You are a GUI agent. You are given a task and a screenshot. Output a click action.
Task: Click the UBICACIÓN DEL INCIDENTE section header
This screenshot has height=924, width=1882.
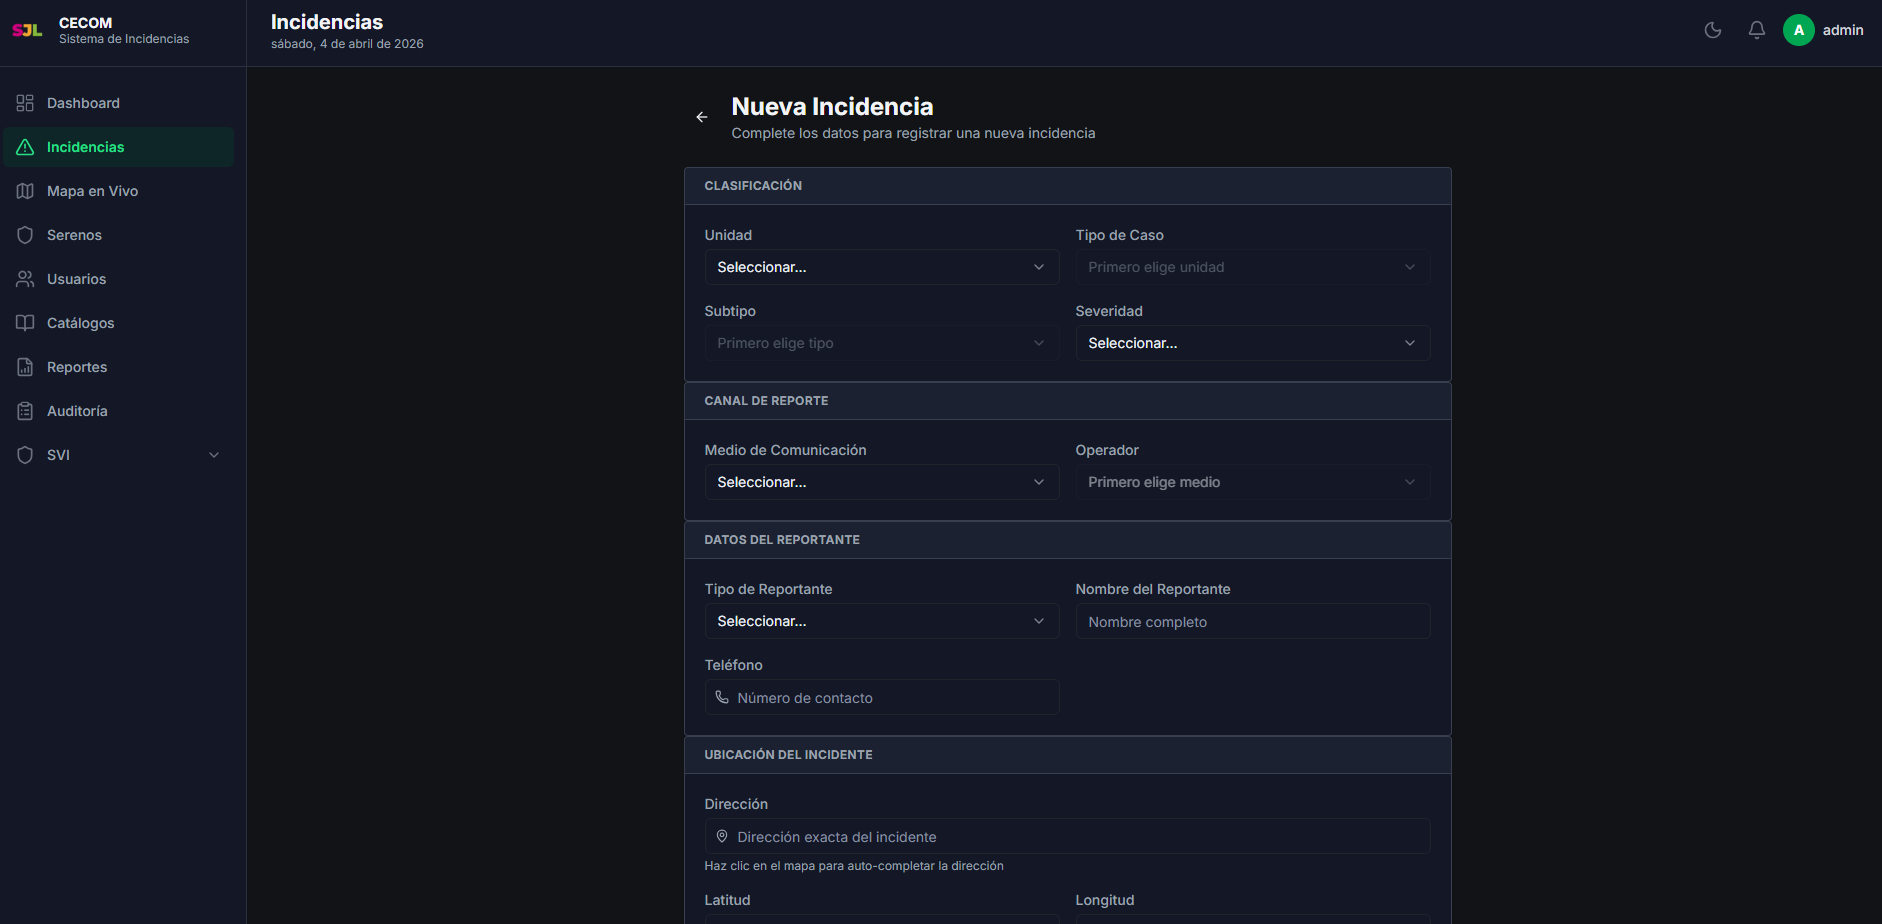1067,755
